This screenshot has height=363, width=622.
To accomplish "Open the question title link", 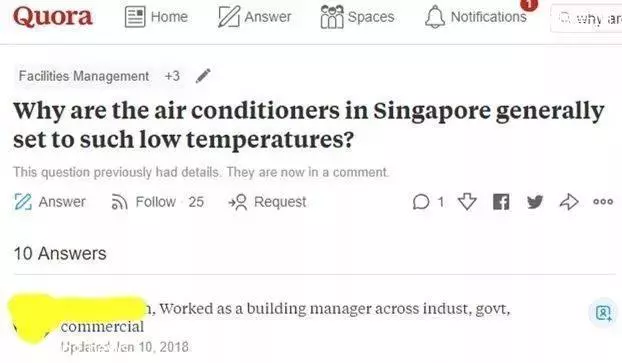I will pyautogui.click(x=309, y=125).
